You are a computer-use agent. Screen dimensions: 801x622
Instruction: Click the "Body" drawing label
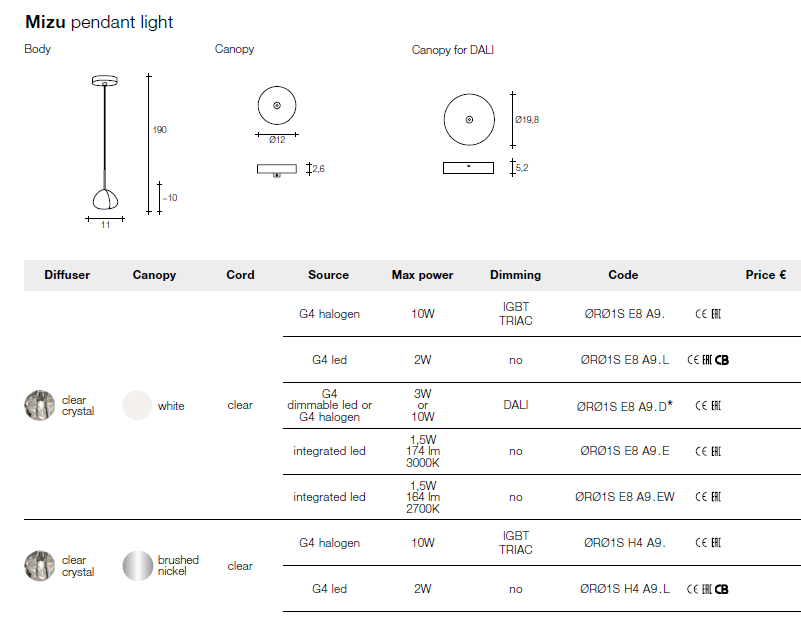[37, 49]
